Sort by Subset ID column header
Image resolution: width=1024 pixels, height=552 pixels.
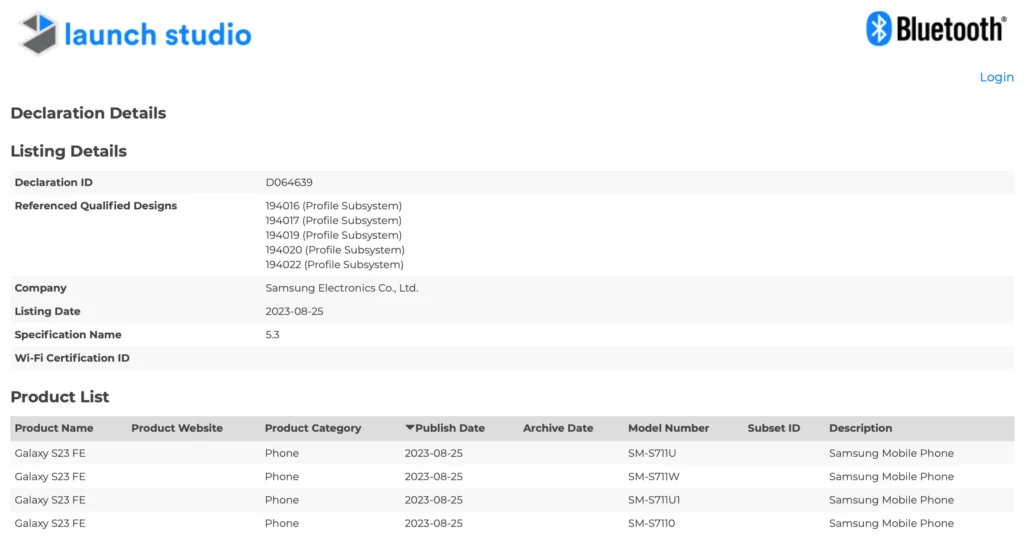click(x=774, y=429)
